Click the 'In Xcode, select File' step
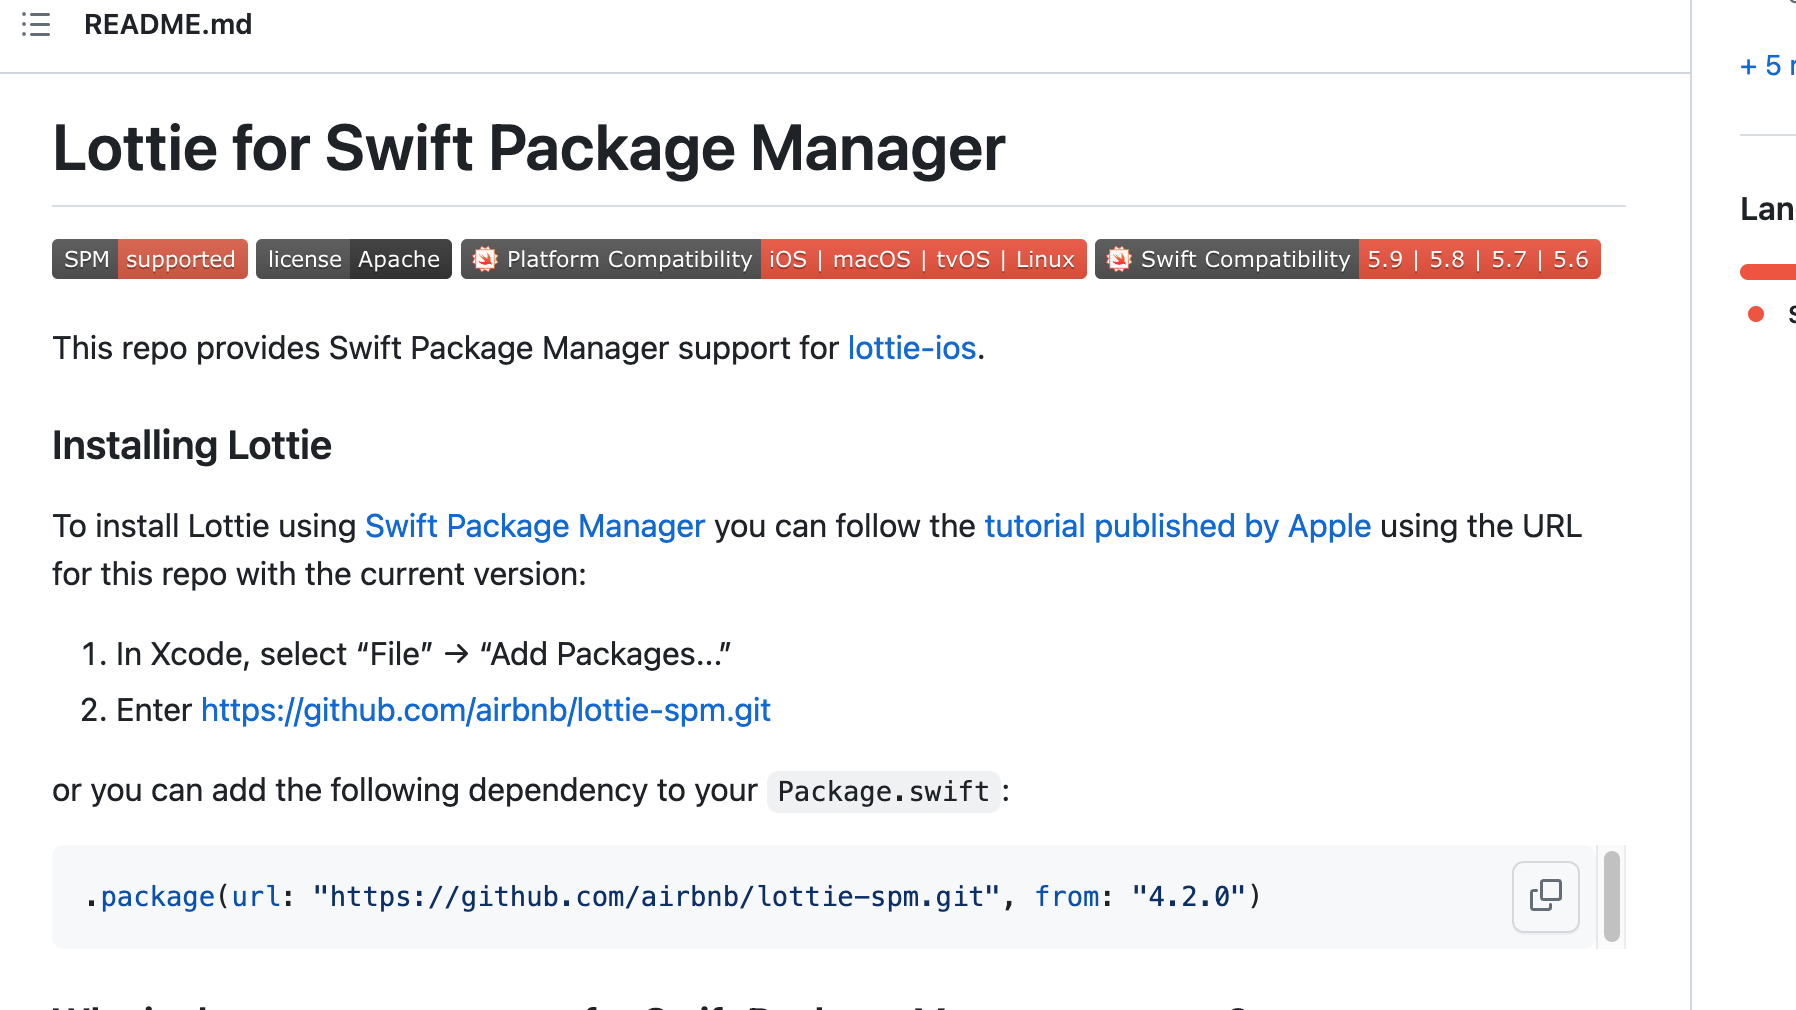 [423, 654]
